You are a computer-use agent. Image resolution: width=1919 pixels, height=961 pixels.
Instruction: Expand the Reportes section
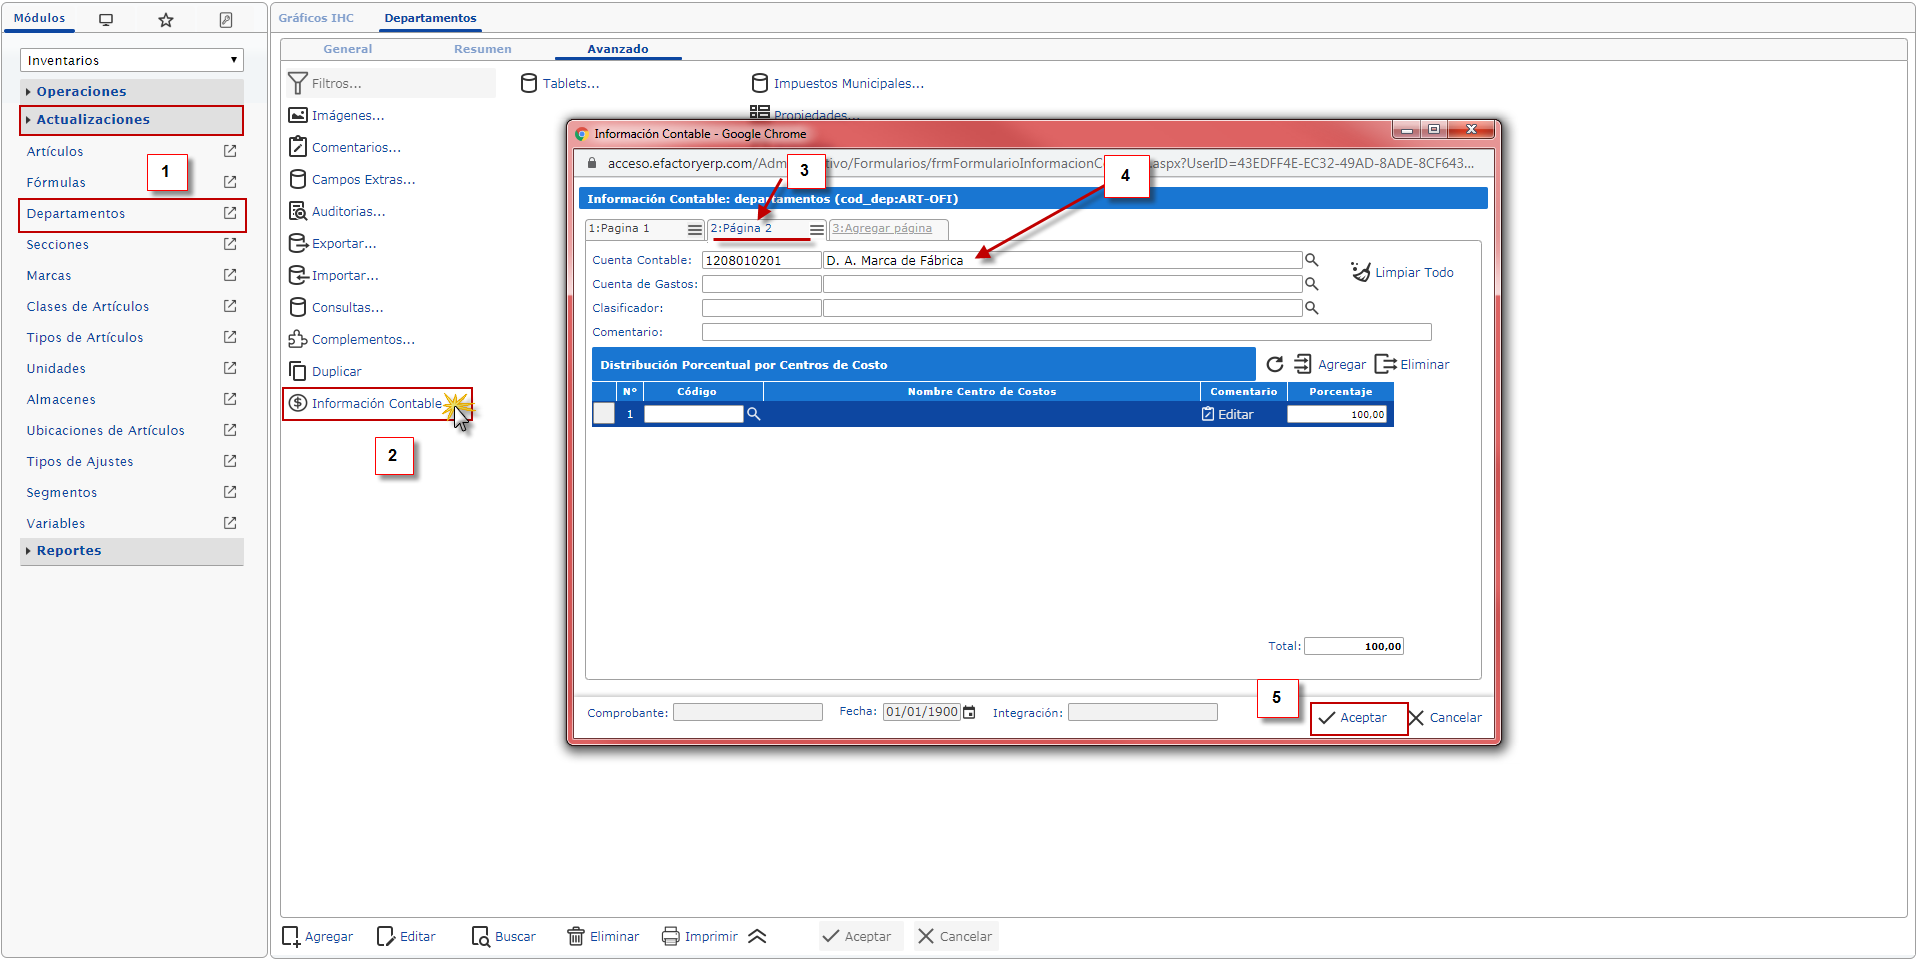tap(68, 551)
